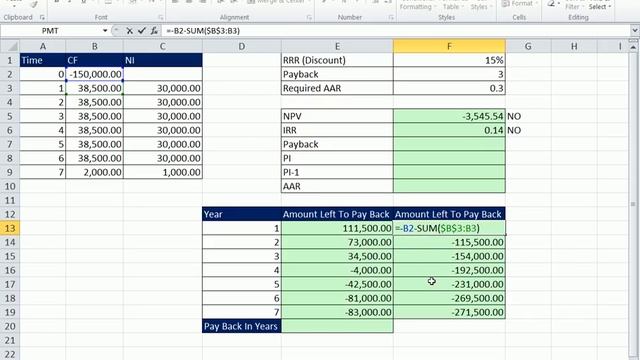Select the NPV result -3,545.54
The width and height of the screenshot is (640, 360).
pyautogui.click(x=449, y=116)
